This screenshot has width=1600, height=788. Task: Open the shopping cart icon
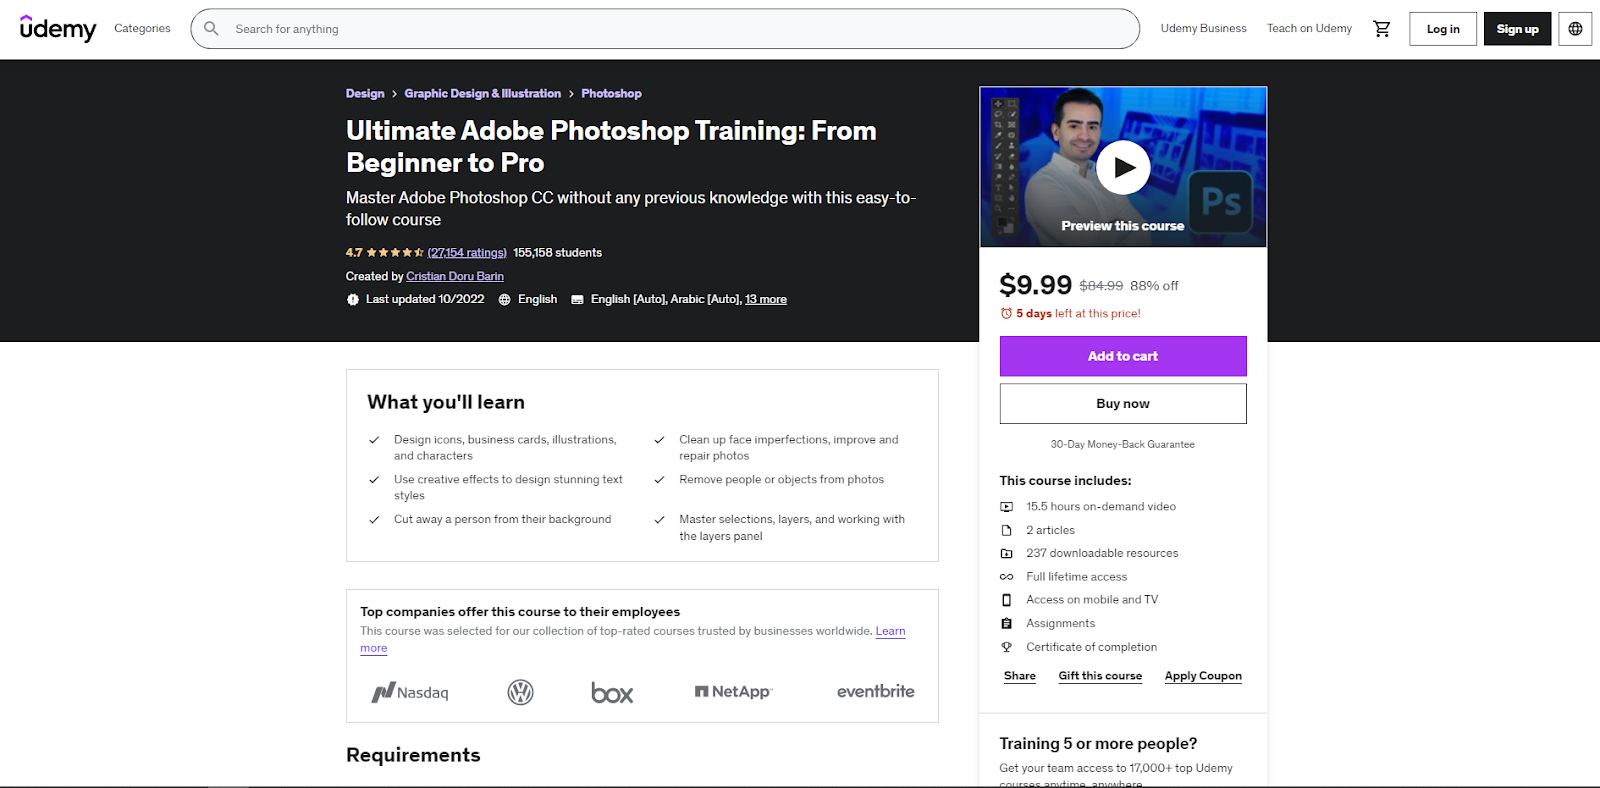pyautogui.click(x=1382, y=29)
